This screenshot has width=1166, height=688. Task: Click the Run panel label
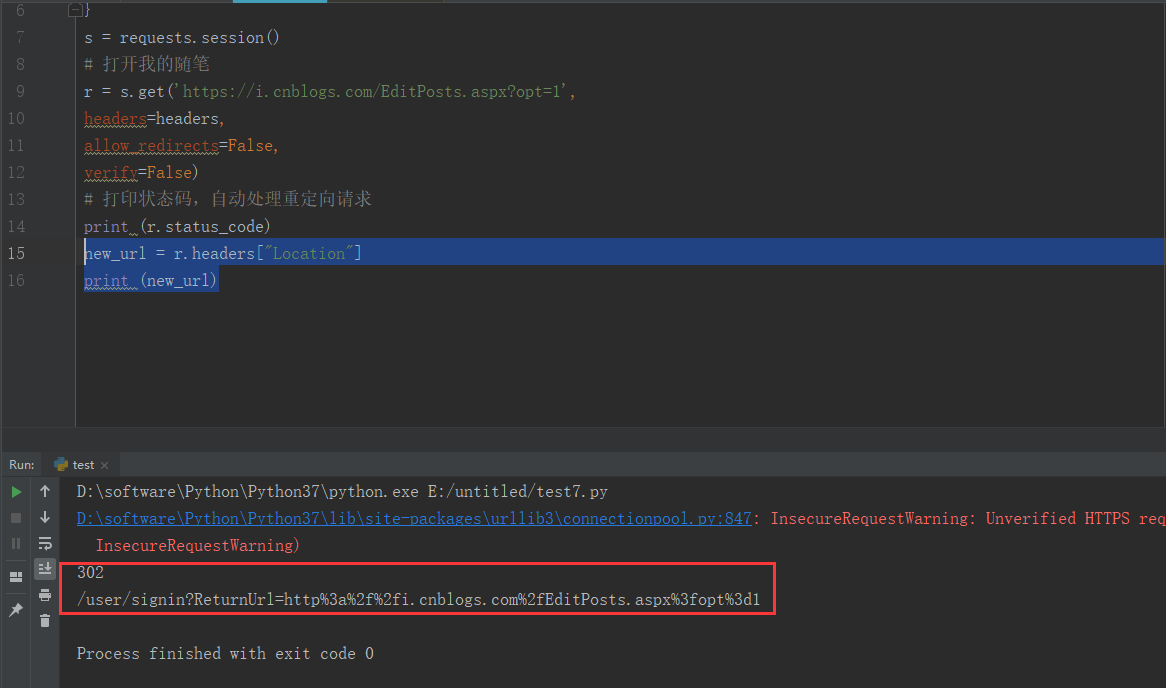point(21,465)
